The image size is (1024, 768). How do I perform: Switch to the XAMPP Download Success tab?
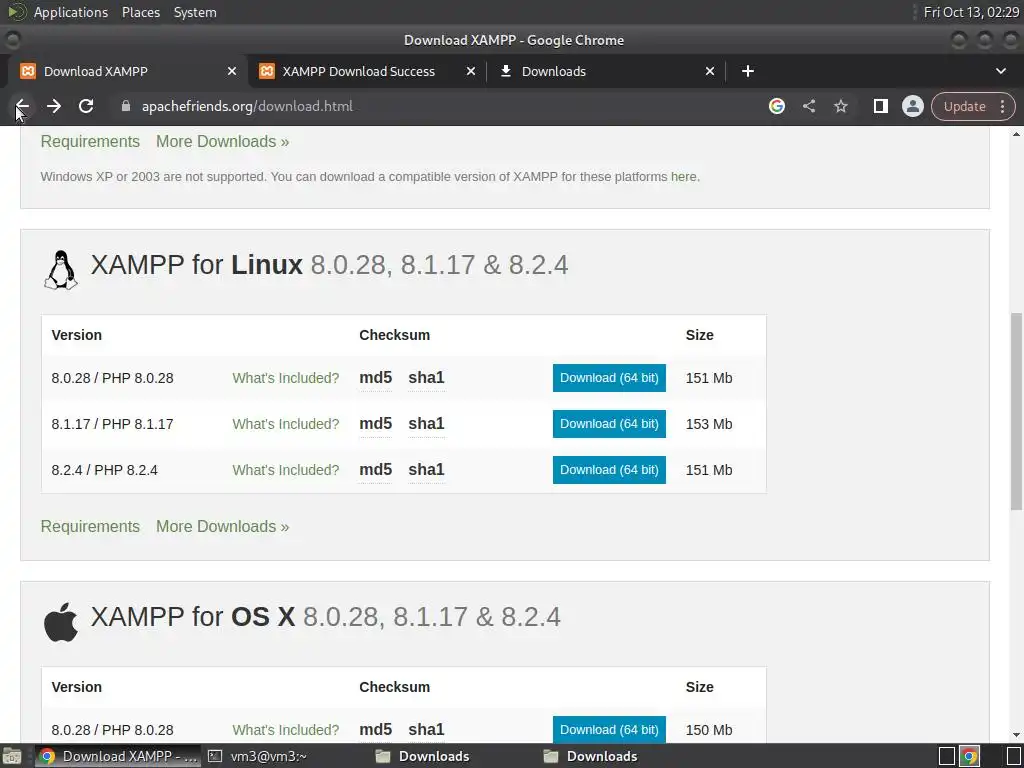(x=367, y=71)
